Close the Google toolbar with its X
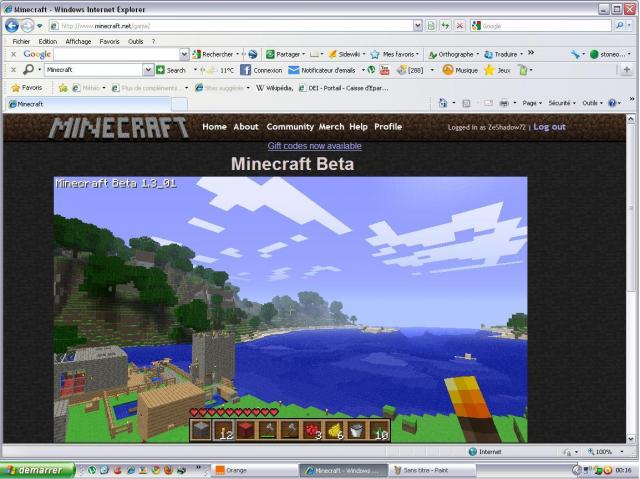 (x=13, y=54)
